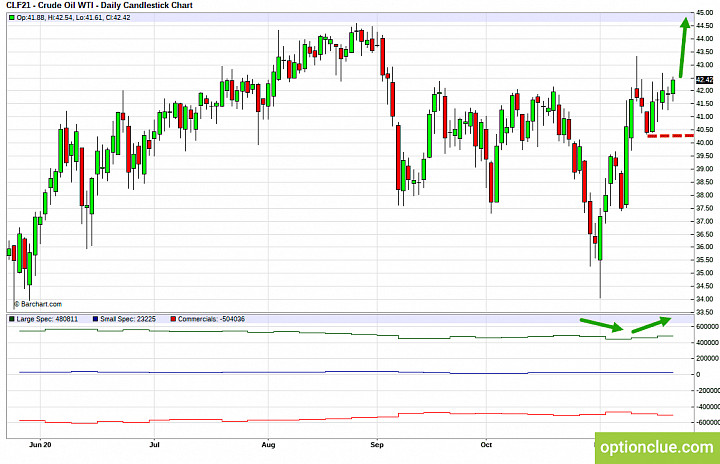Click the -600000 positions axis label
The height and width of the screenshot is (464, 720).
(x=708, y=422)
